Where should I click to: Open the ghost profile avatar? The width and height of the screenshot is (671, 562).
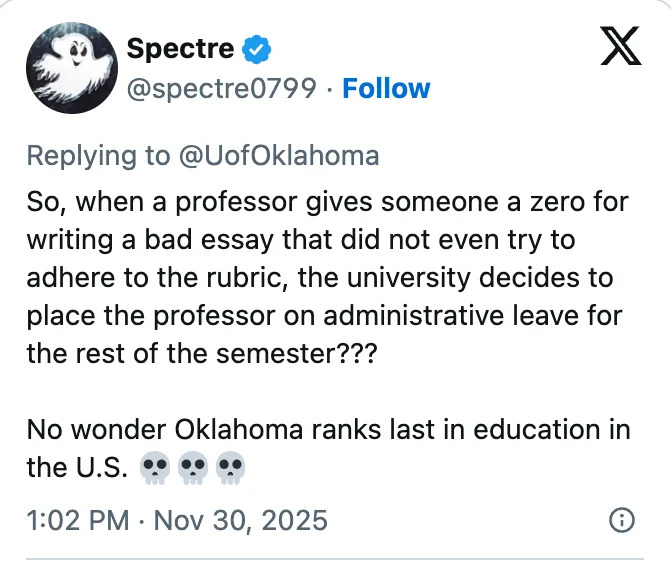coord(67,69)
